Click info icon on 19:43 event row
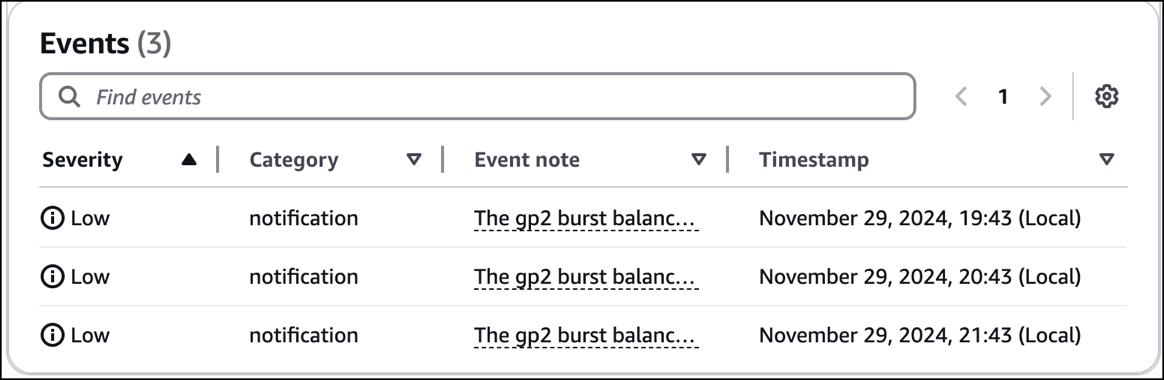Viewport: 1164px width, 380px height. coord(53,218)
